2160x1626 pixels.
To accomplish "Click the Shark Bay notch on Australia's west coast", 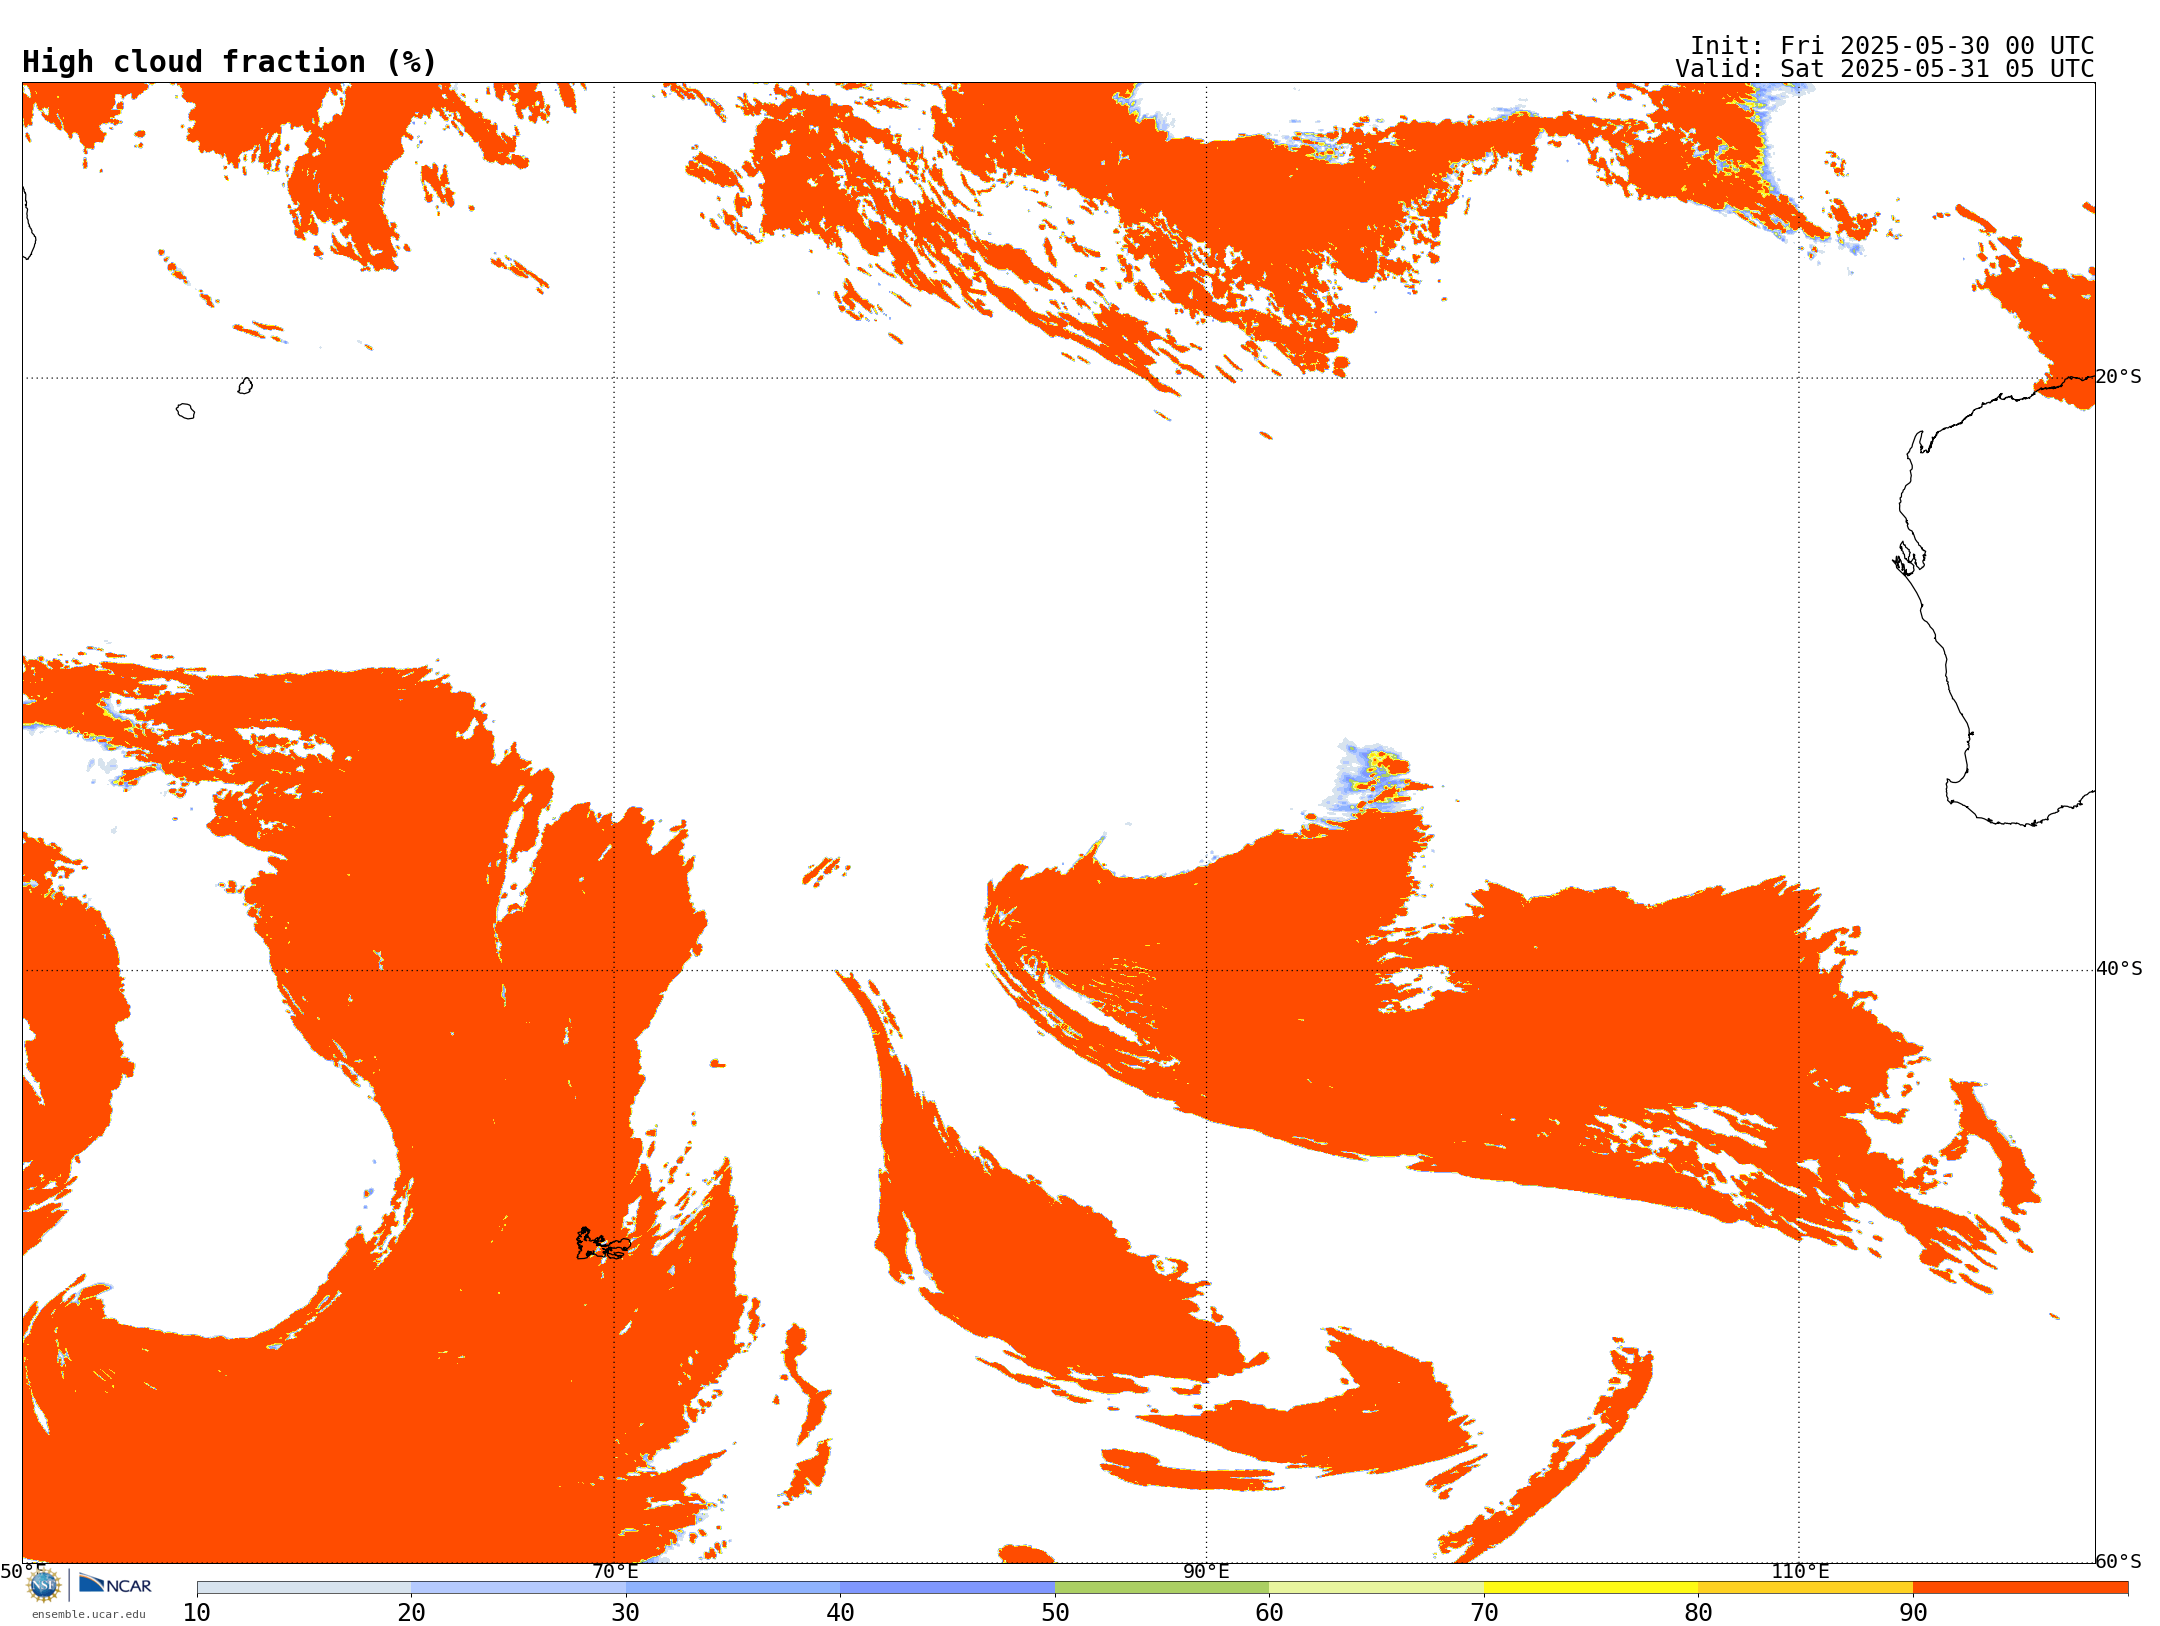I will [x=1909, y=558].
